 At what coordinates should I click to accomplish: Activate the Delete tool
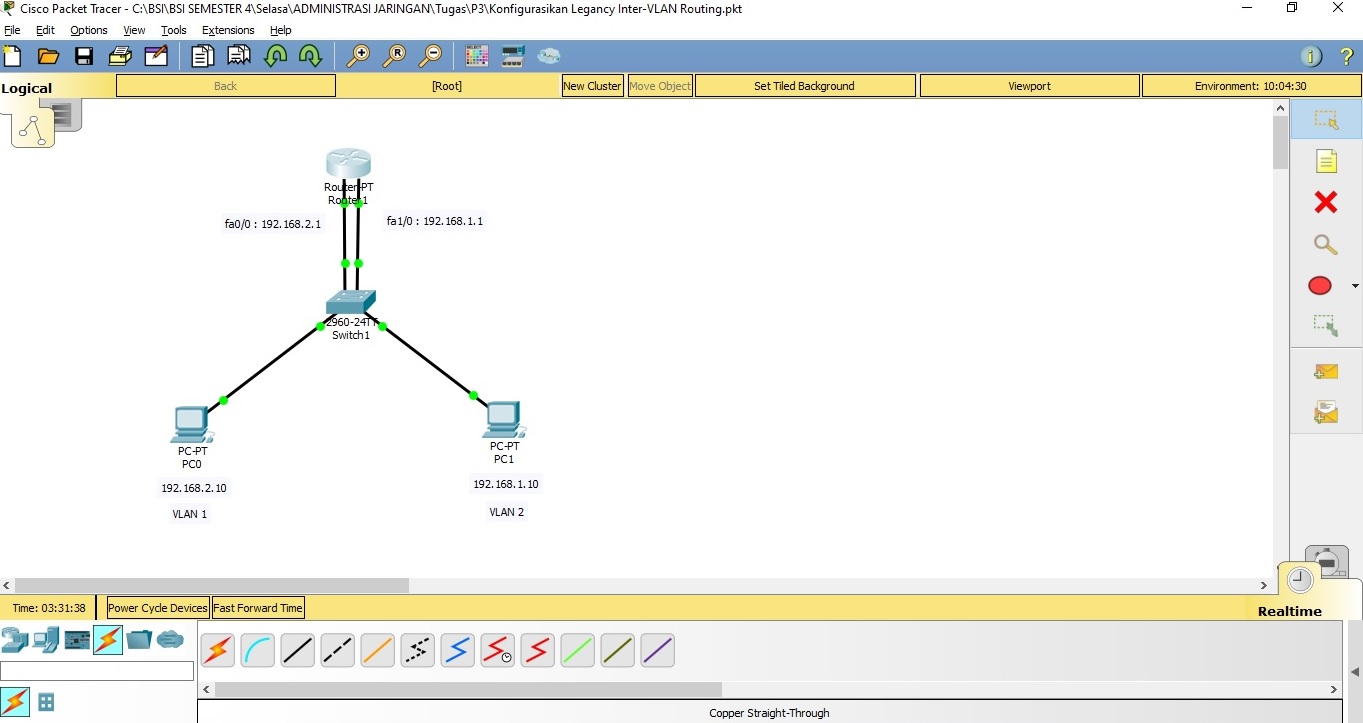click(1326, 202)
